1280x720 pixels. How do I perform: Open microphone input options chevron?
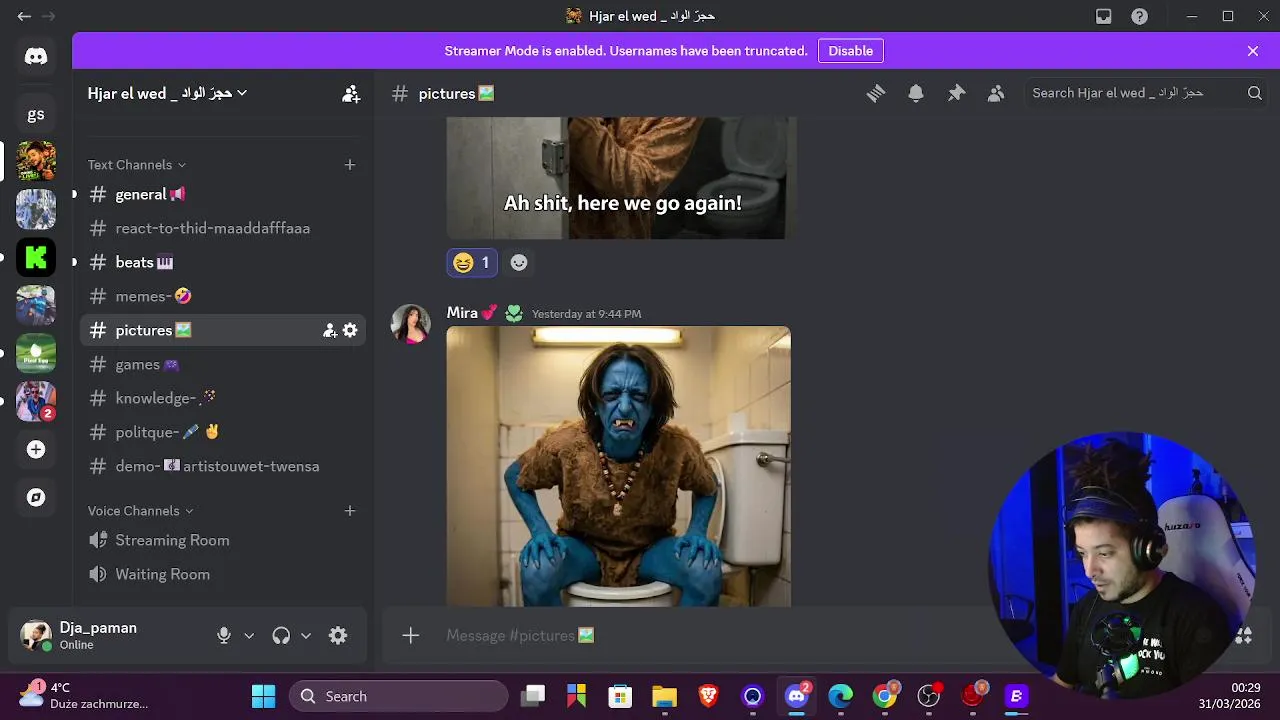point(249,636)
